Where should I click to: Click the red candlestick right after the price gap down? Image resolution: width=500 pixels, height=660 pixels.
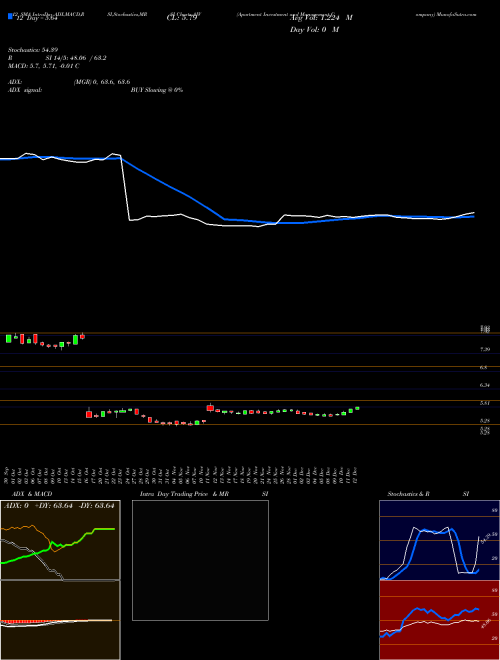(x=89, y=414)
